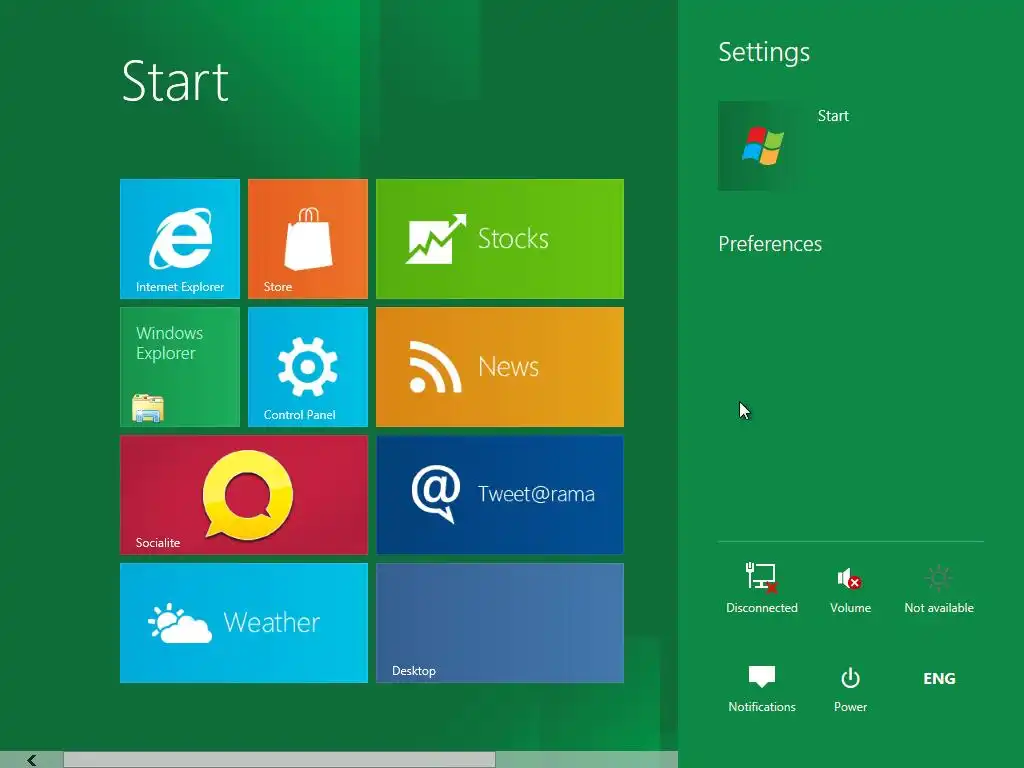Launch the News feed tile
Screen dimensions: 1024x768
tap(500, 366)
